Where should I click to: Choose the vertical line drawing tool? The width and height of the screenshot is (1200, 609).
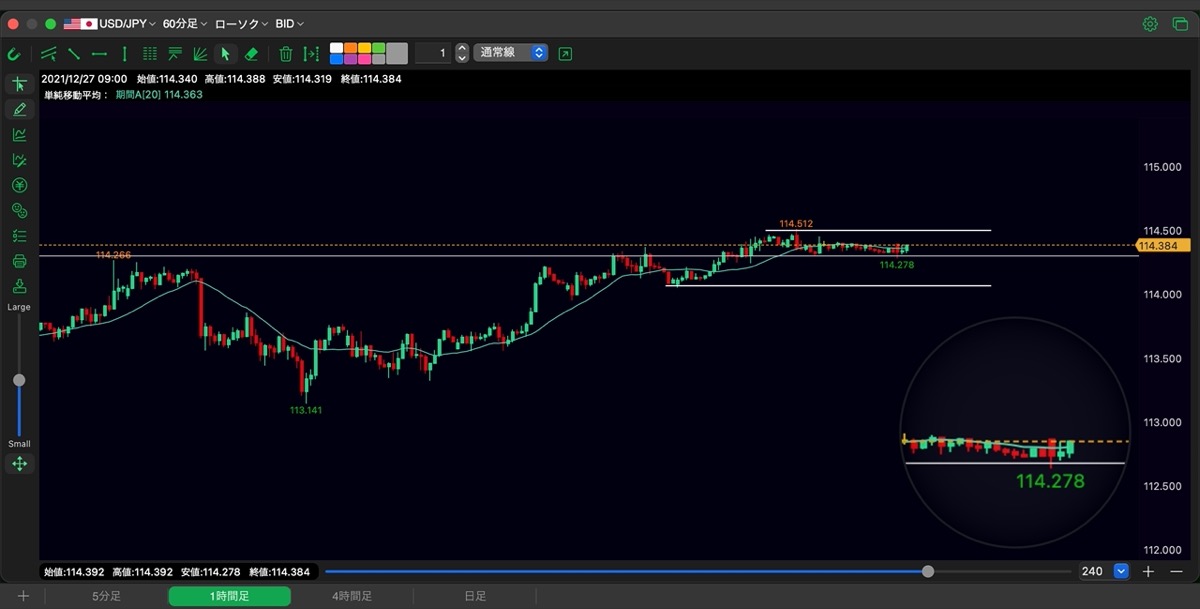pos(124,54)
